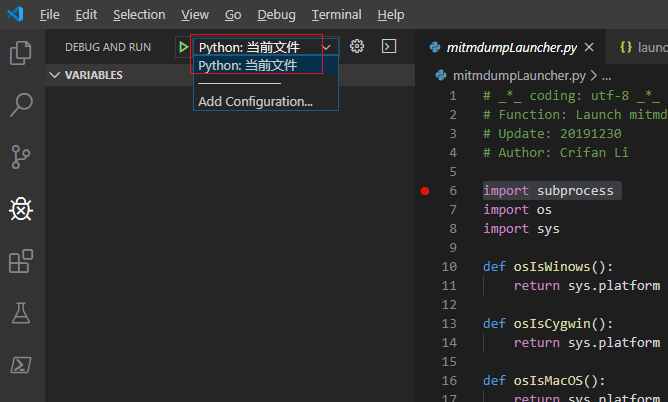Open the Debug Console icon

tap(389, 47)
